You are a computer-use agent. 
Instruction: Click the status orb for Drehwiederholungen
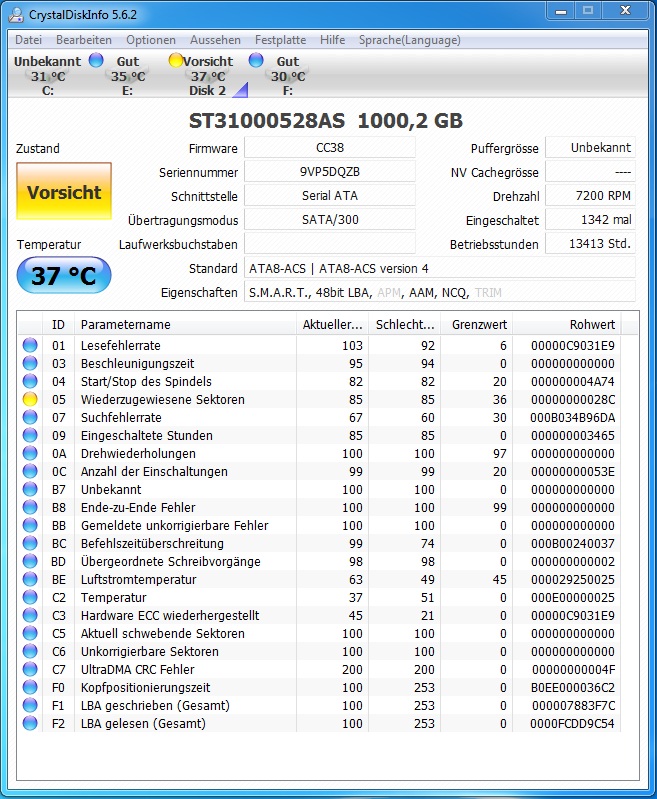point(30,453)
